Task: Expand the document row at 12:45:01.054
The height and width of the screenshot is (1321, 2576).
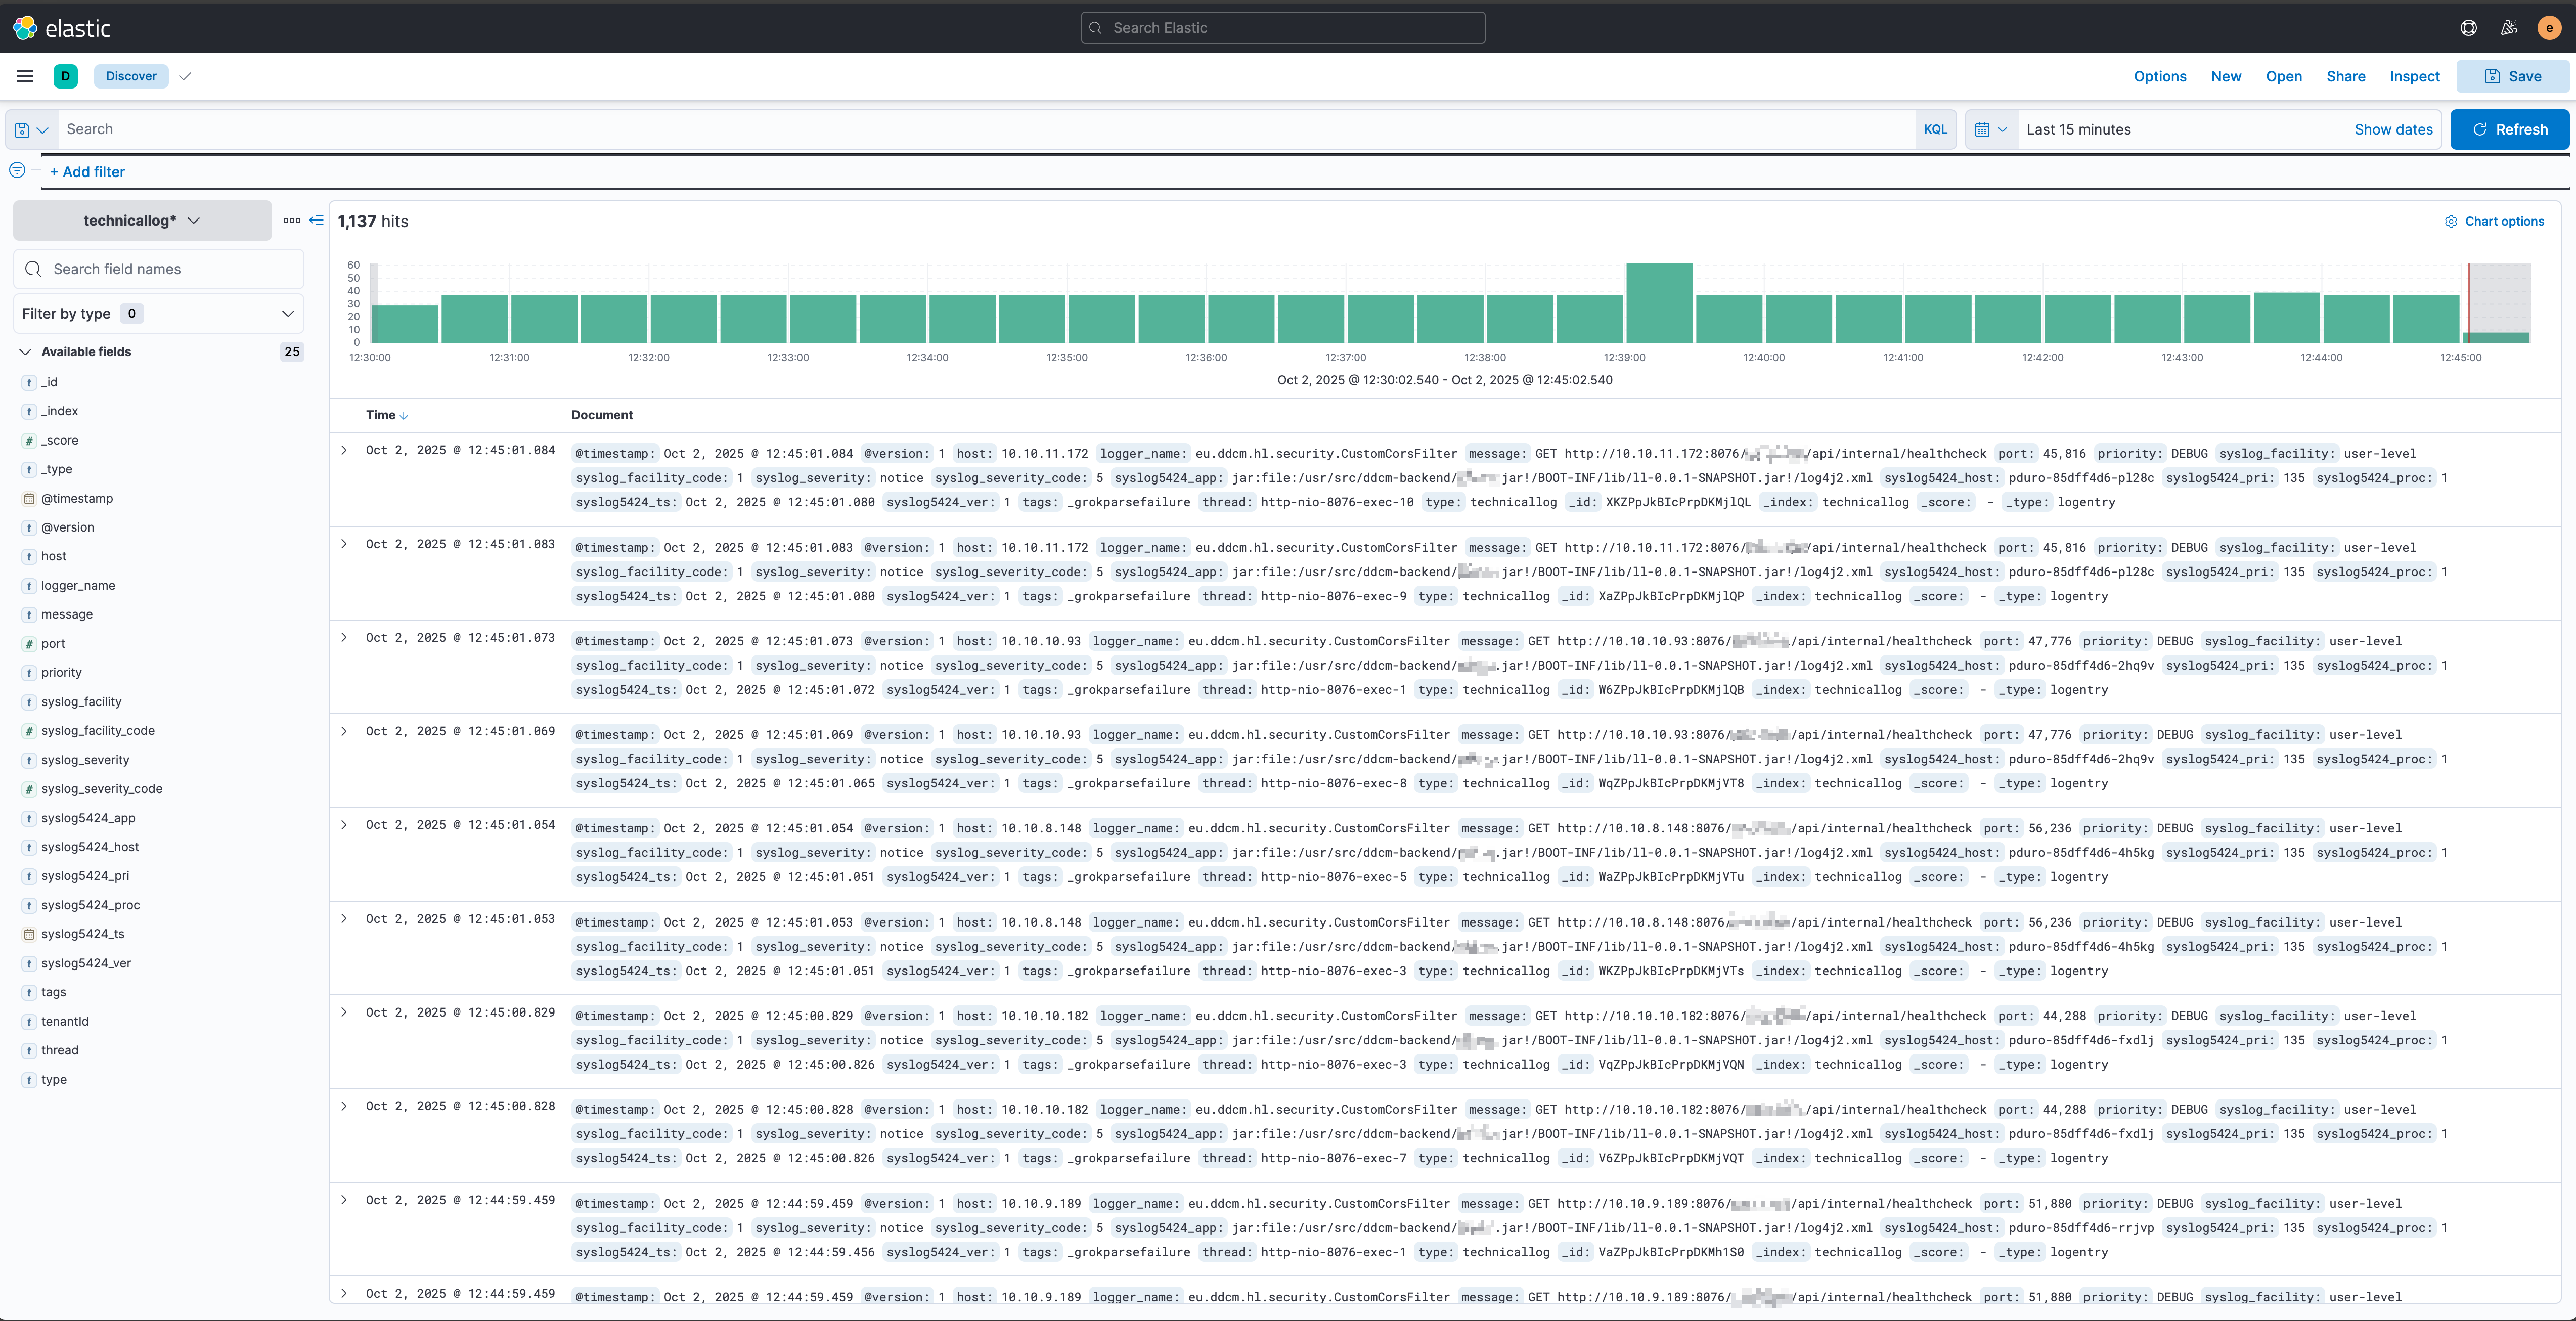Action: 344,825
